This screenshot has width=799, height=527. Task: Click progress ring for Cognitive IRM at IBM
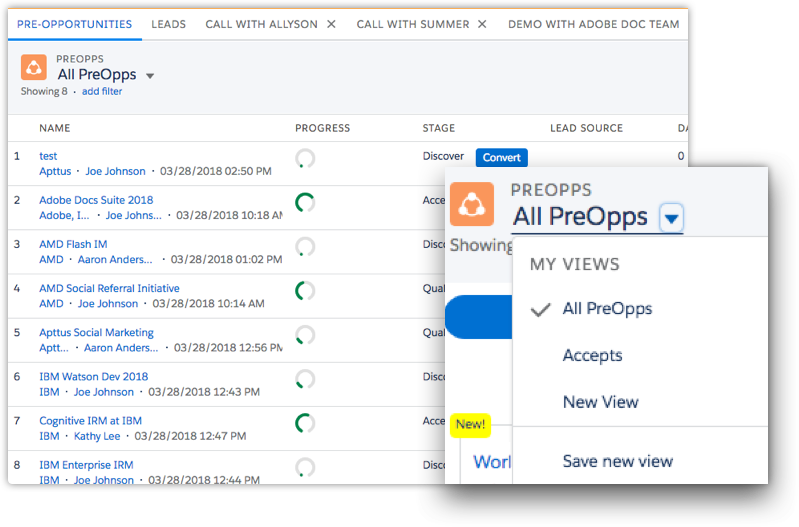tap(305, 423)
